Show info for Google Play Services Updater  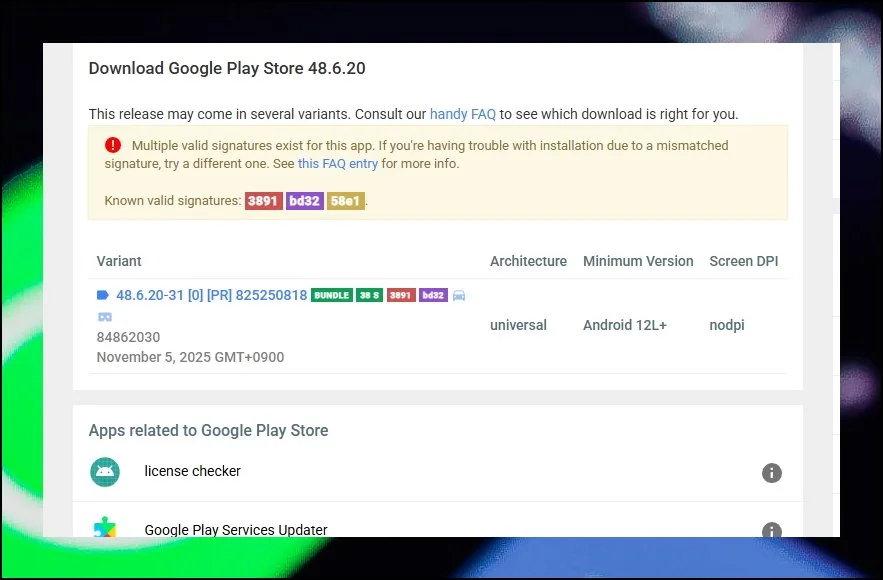click(x=771, y=530)
